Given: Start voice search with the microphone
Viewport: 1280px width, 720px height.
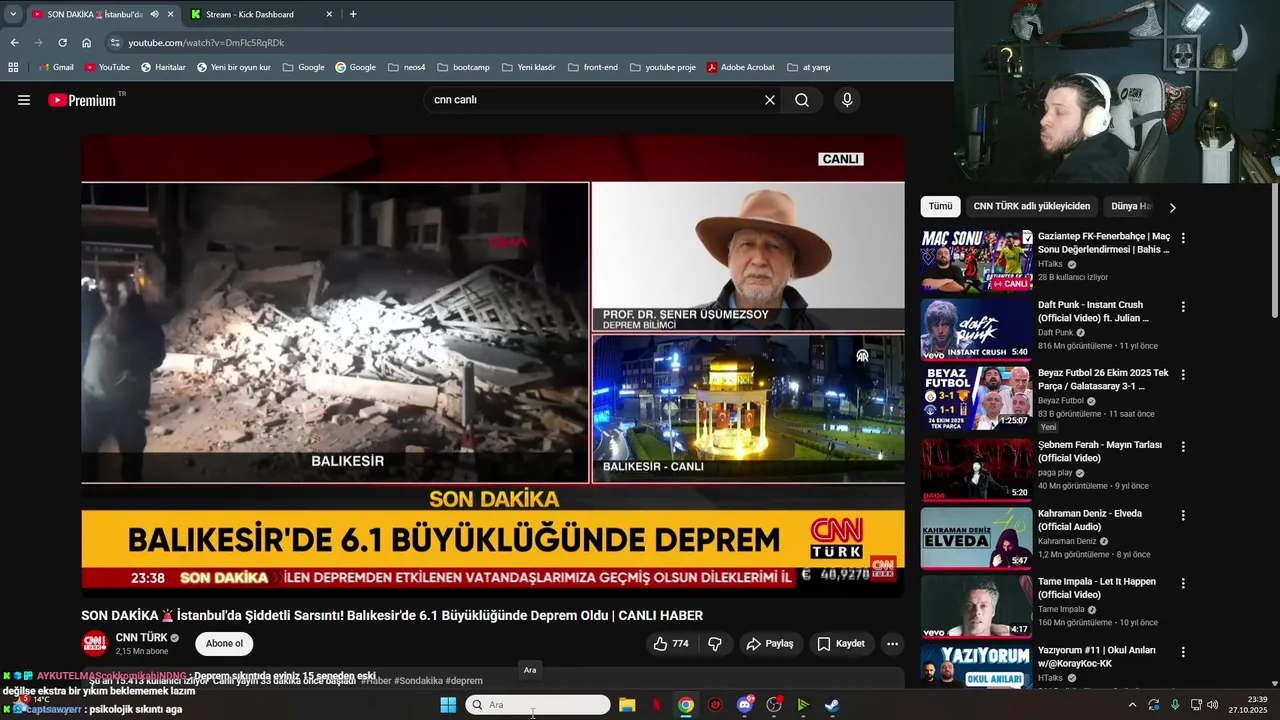Looking at the screenshot, I should click(847, 100).
